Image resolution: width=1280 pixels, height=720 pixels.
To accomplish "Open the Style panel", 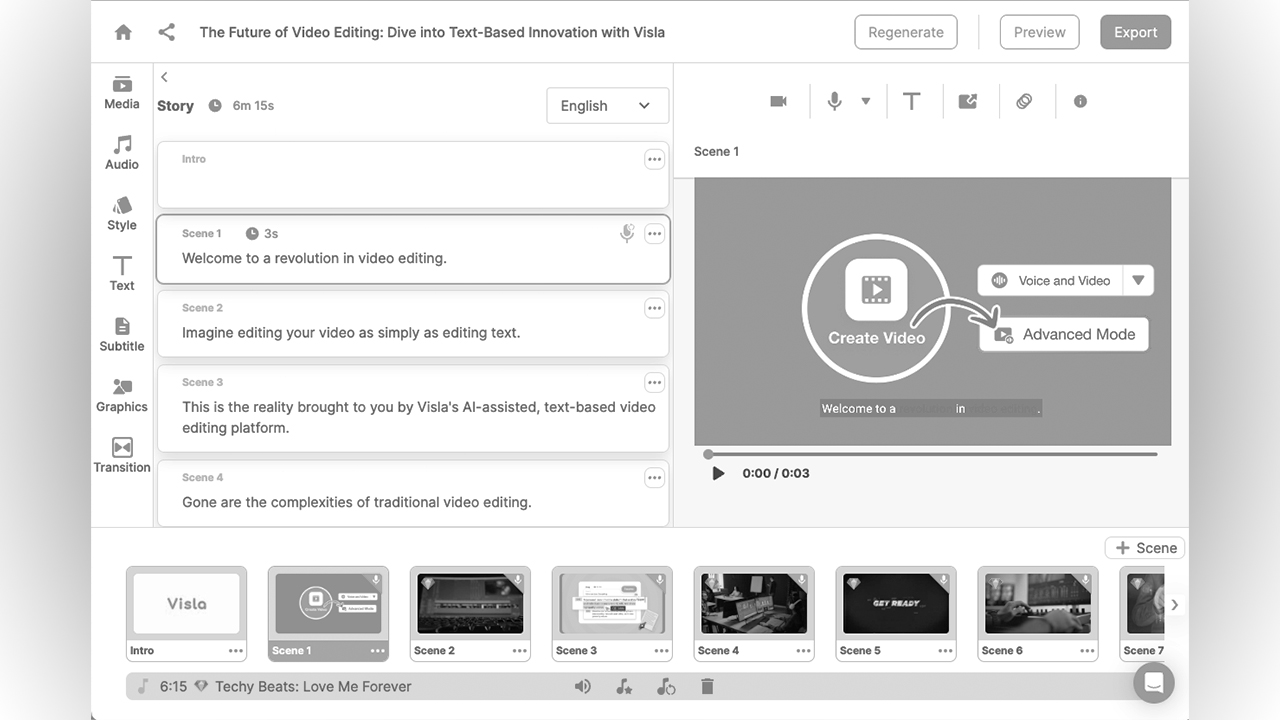I will tap(122, 213).
